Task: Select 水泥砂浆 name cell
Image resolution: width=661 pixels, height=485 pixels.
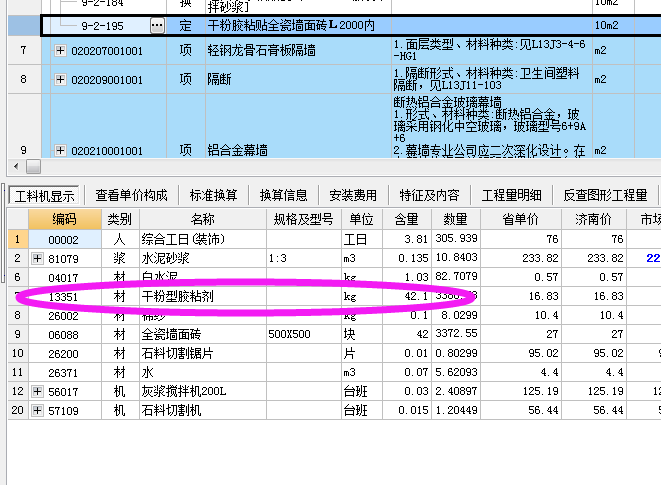Action: point(203,258)
